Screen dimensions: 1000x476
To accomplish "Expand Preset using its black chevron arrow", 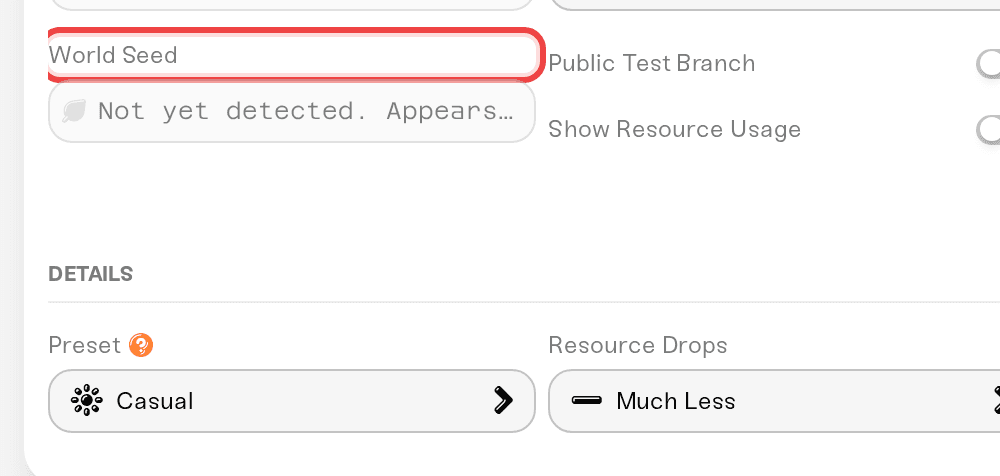I will tap(503, 401).
